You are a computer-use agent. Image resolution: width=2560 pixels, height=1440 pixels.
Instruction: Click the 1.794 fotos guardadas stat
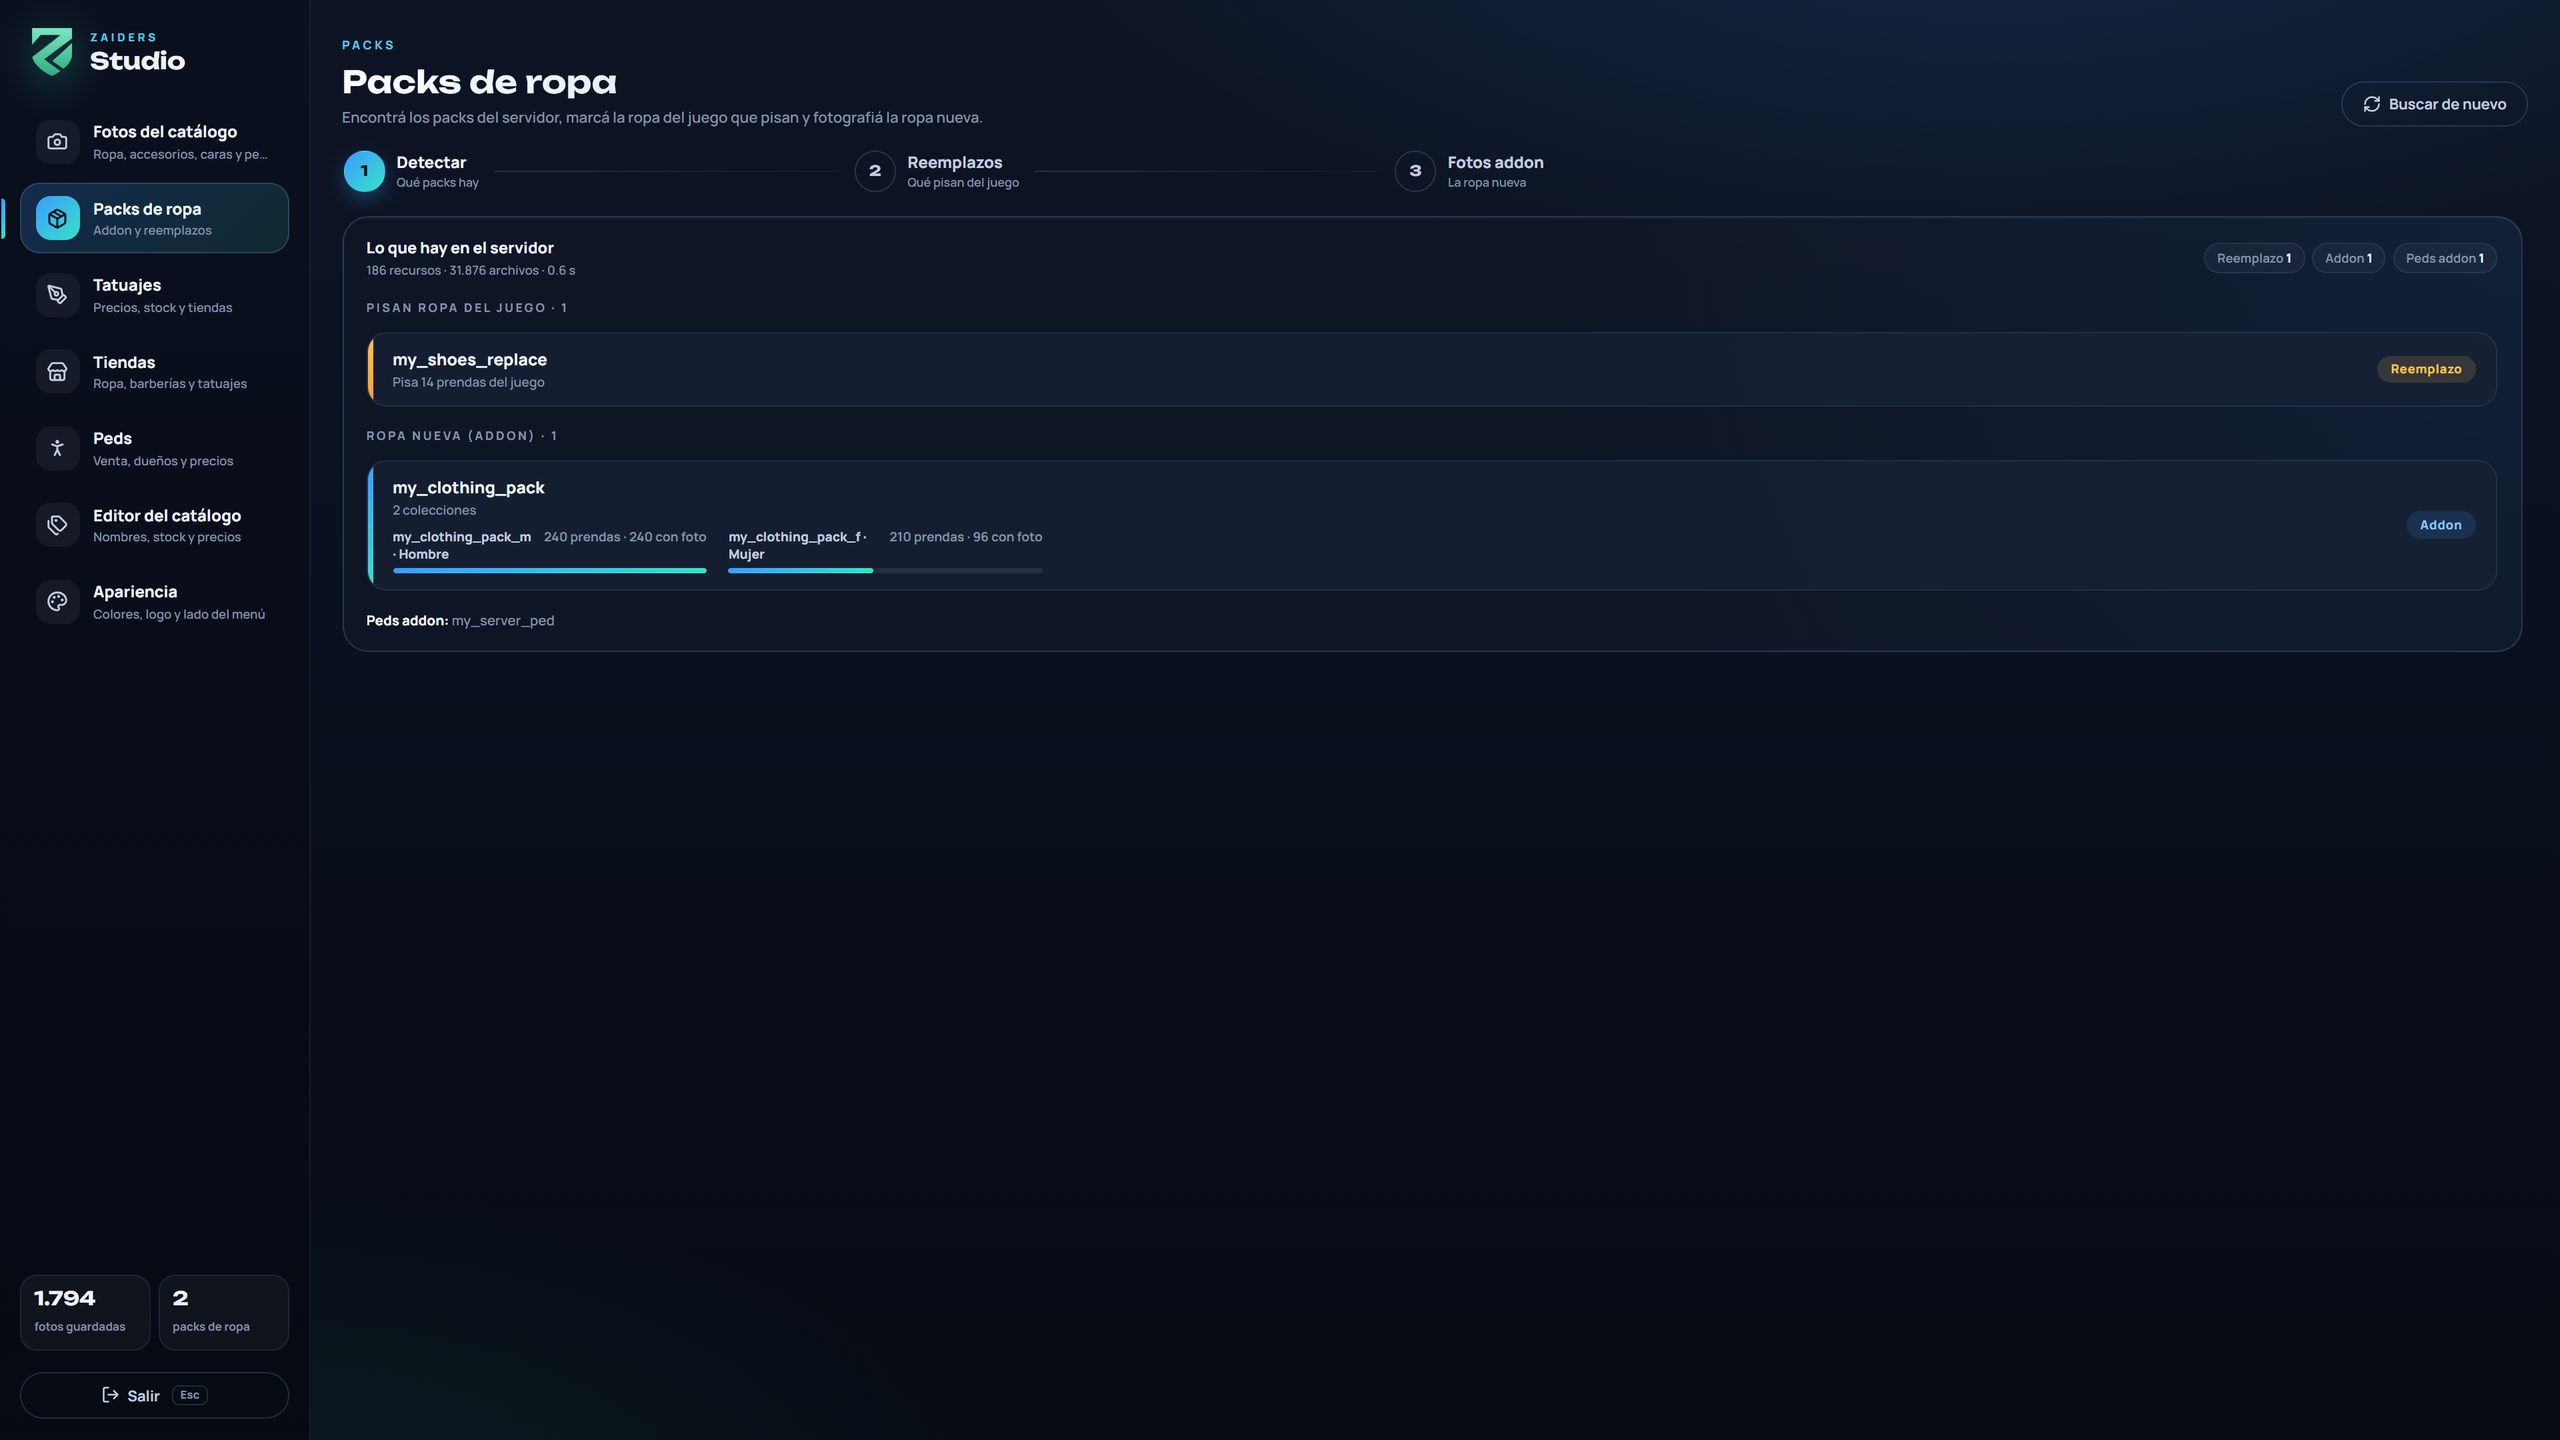tap(85, 1312)
